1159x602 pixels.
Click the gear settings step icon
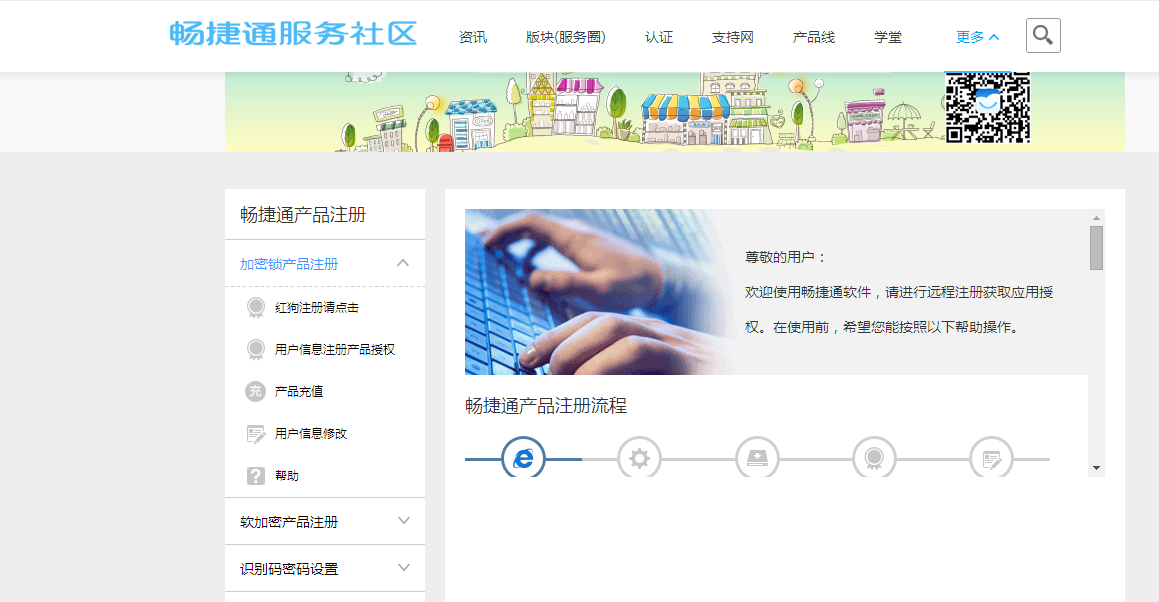[x=639, y=459]
